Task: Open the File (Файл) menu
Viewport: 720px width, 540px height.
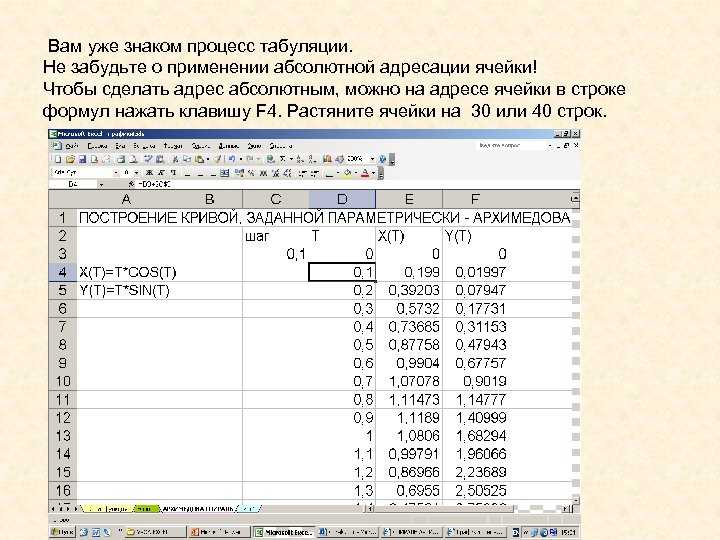Action: 72,146
